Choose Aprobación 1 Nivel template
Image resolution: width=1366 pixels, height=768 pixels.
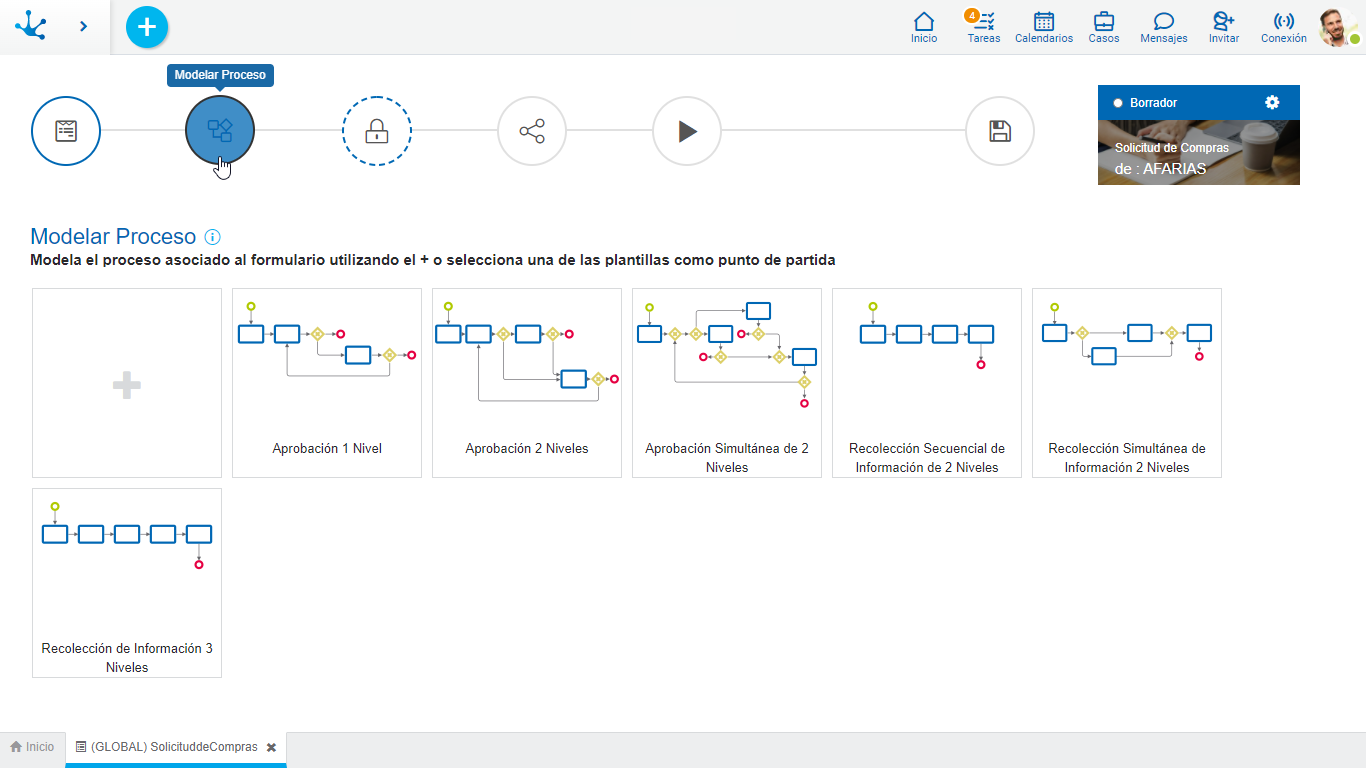click(327, 383)
